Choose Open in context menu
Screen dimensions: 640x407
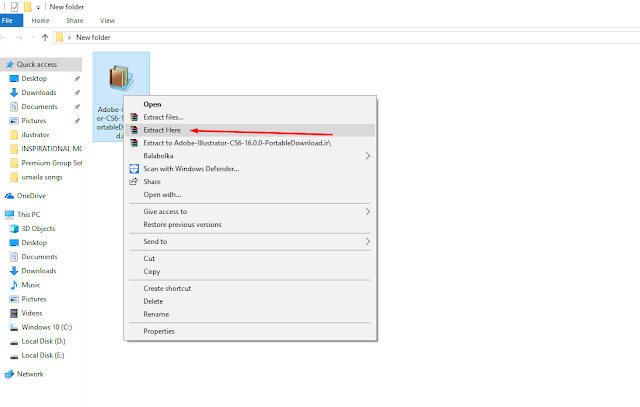[x=250, y=105]
